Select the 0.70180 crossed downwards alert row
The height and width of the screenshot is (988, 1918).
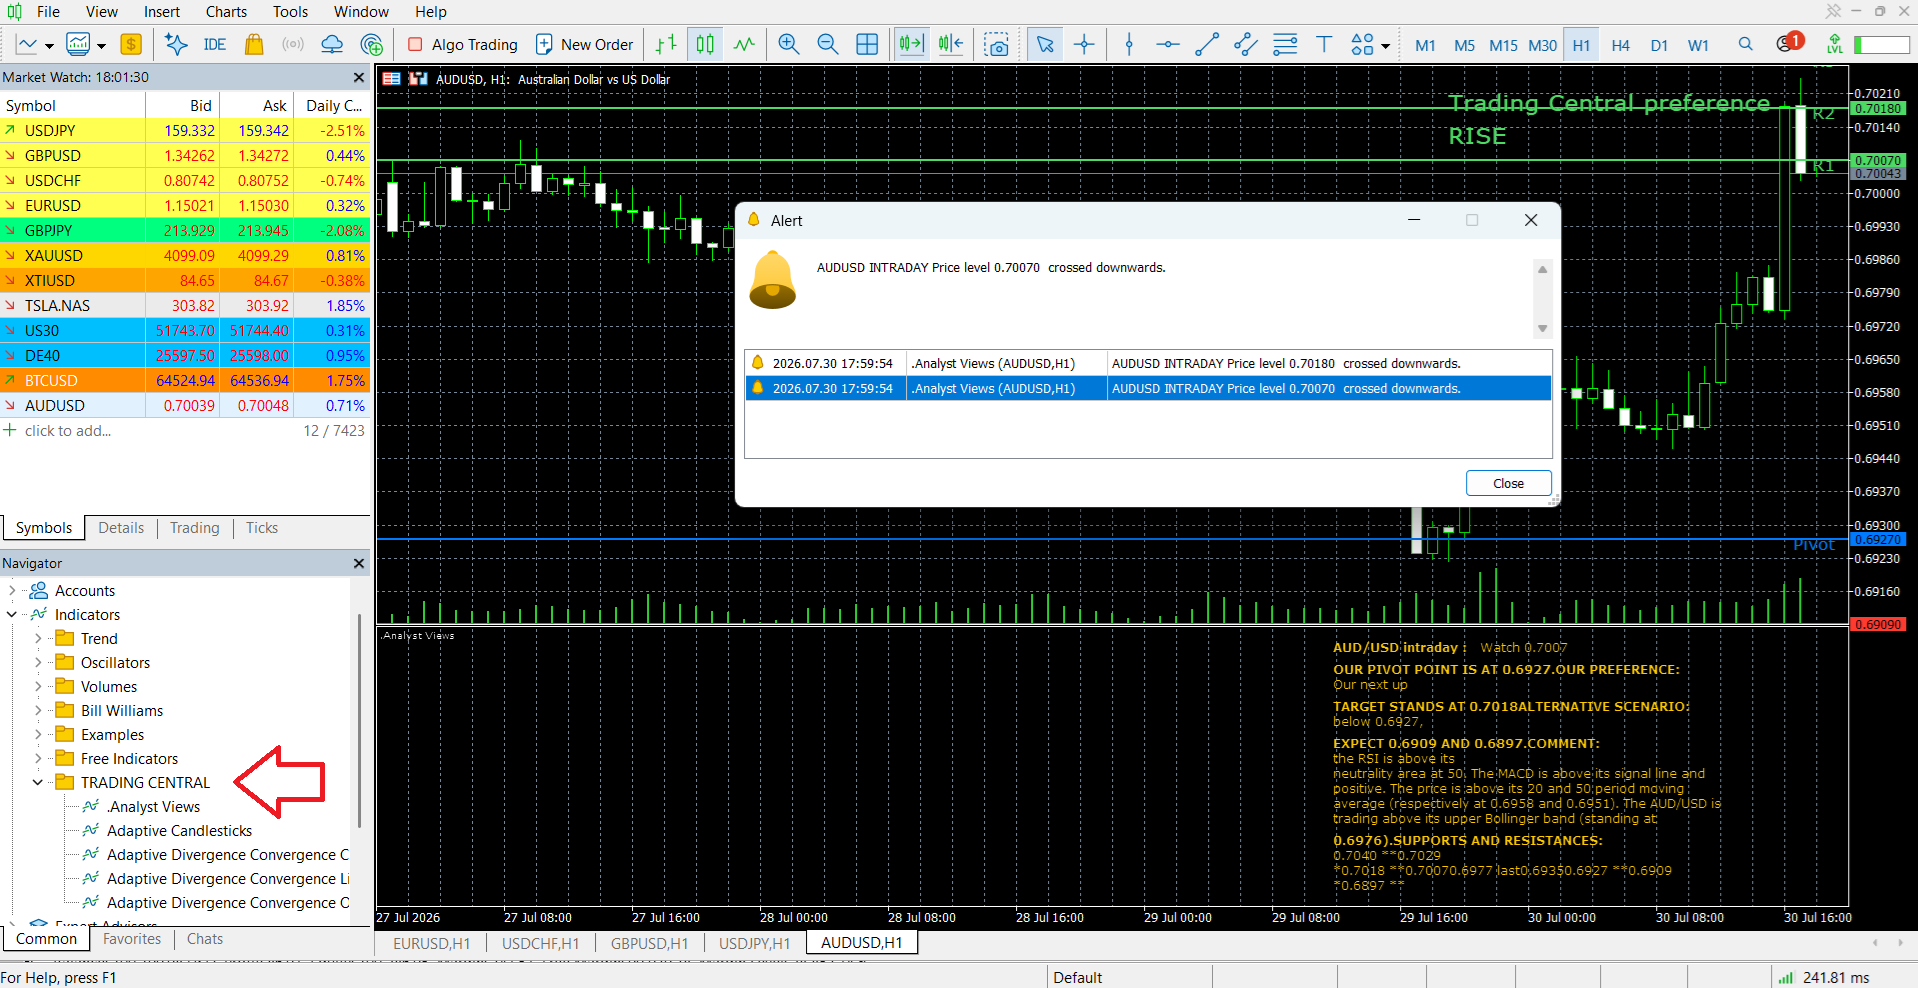(1148, 363)
